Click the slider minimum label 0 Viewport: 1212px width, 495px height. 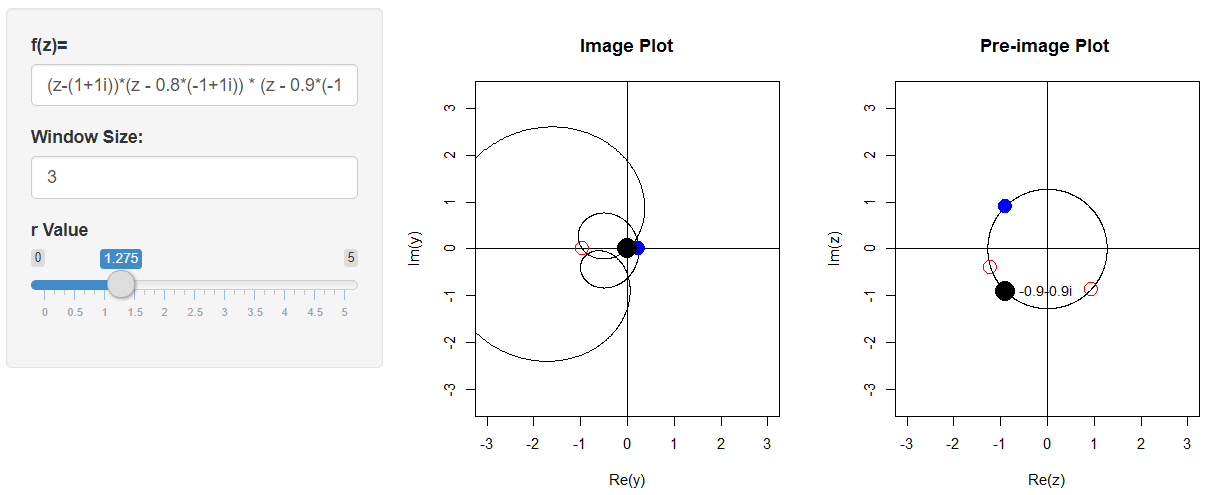(38, 258)
